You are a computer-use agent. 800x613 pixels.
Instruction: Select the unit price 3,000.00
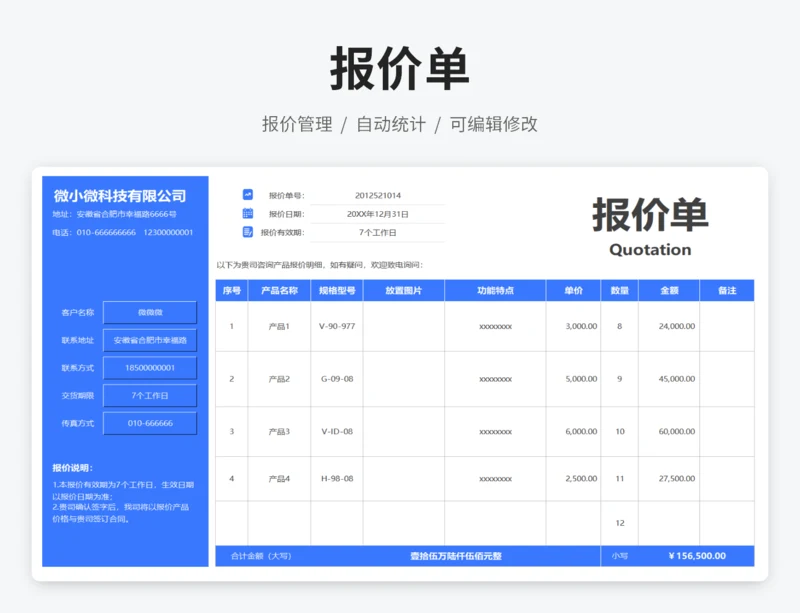point(573,326)
